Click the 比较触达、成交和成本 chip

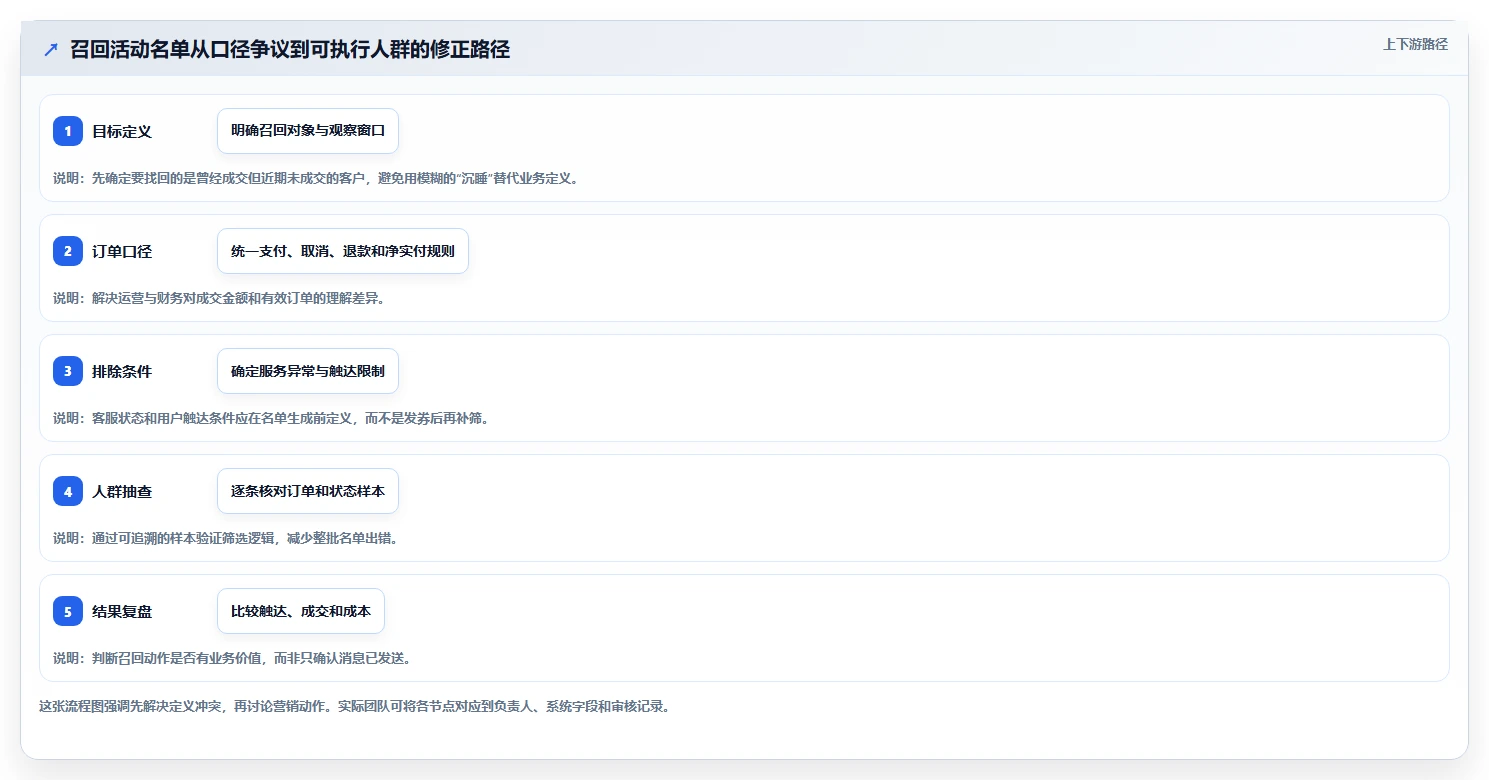point(301,611)
